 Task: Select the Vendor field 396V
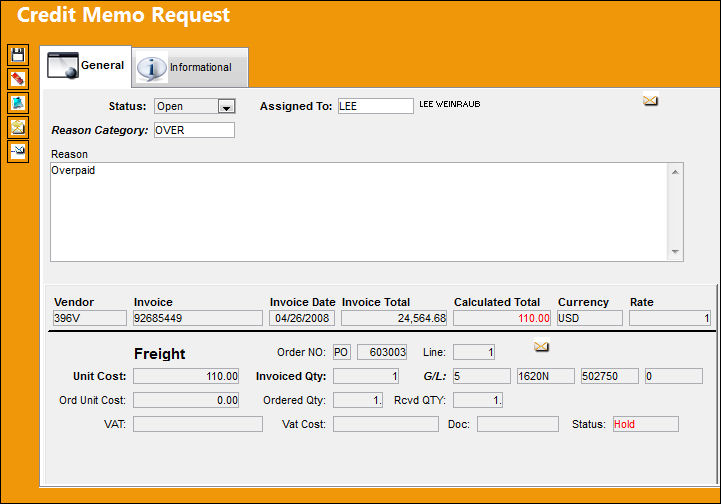pos(90,318)
